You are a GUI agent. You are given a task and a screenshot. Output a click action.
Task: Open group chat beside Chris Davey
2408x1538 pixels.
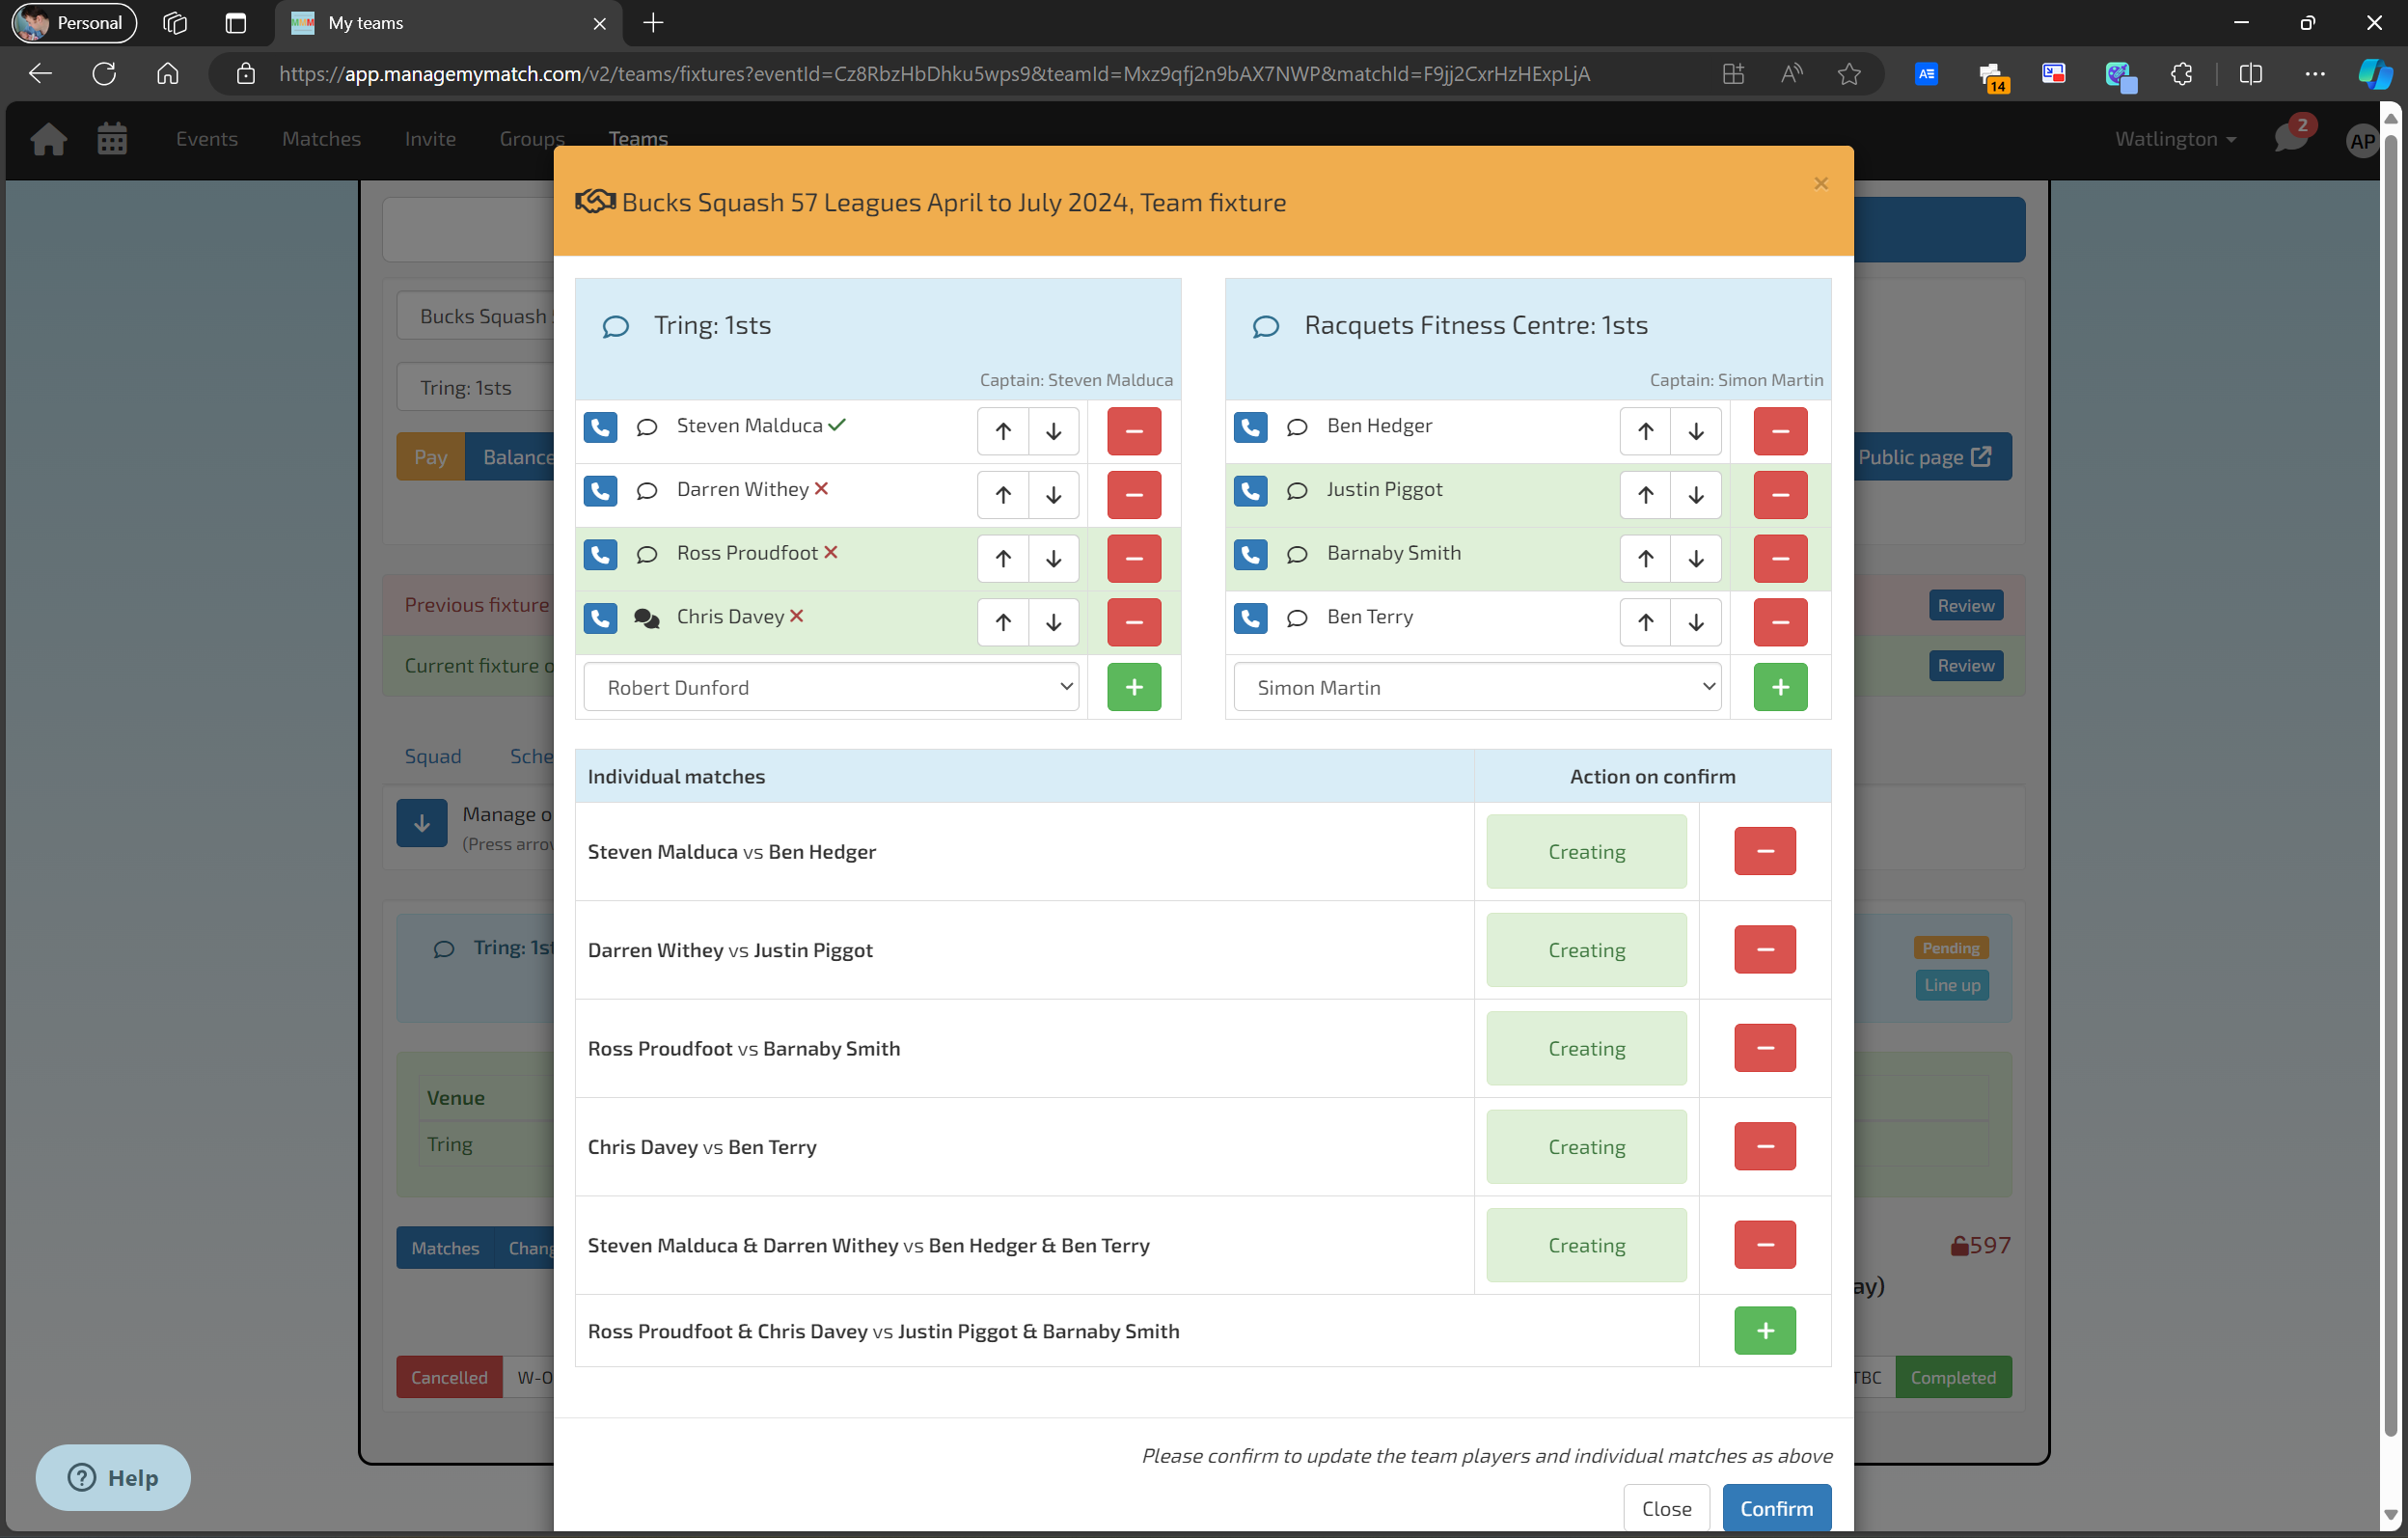coord(646,619)
